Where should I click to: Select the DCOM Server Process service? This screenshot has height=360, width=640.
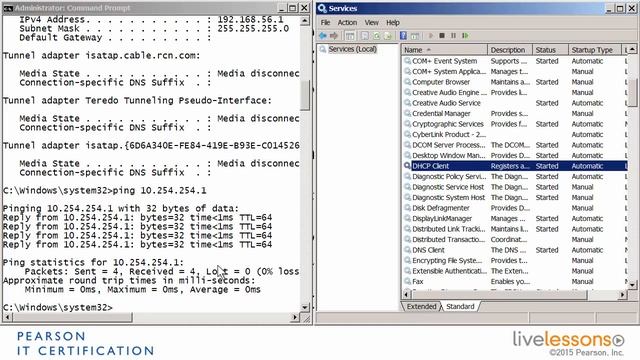pos(515,145)
